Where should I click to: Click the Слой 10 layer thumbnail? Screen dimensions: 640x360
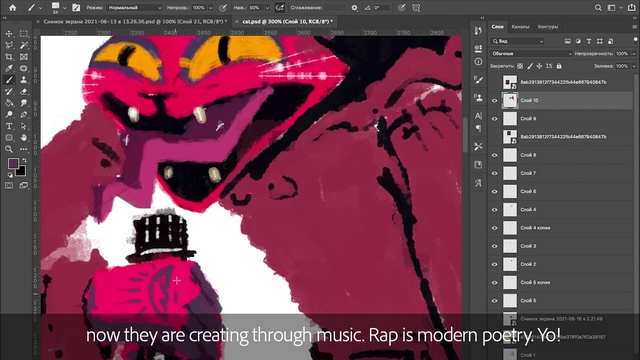coord(510,100)
